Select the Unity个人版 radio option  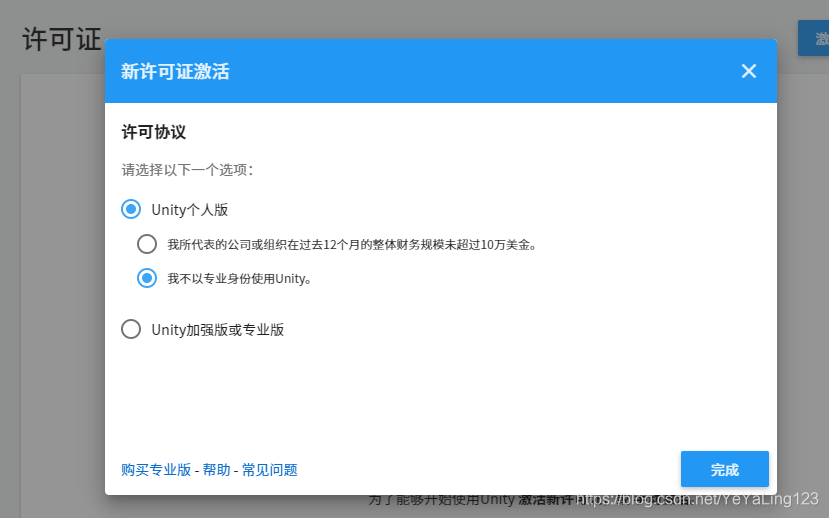point(131,209)
